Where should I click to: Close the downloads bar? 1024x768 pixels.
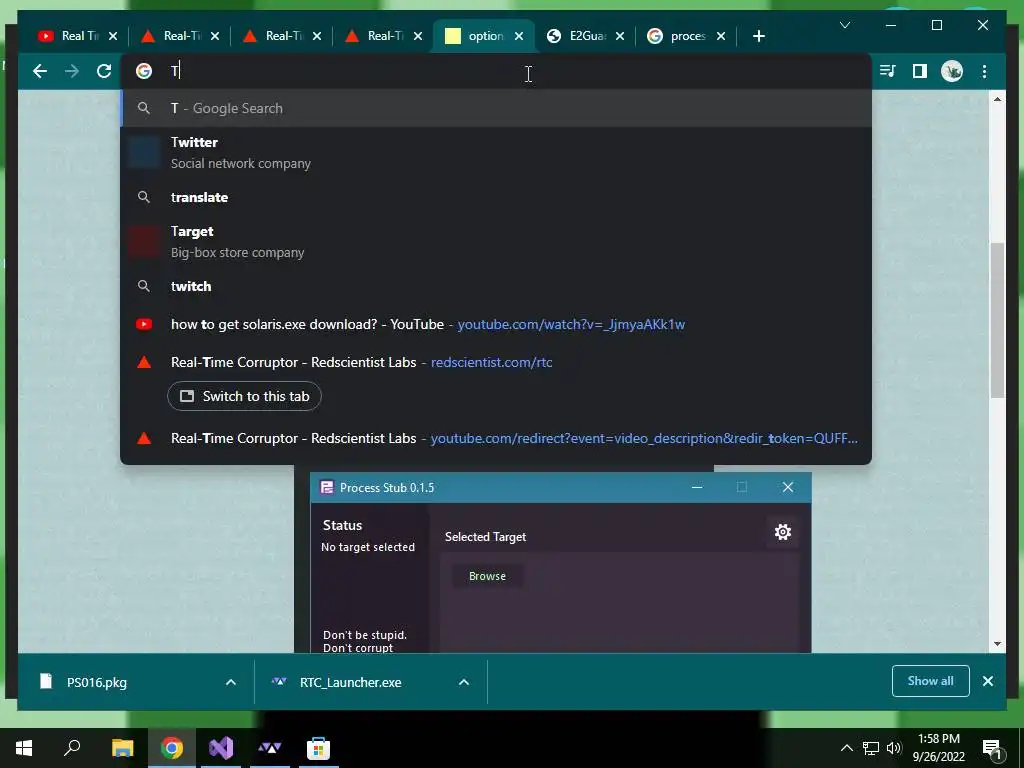[988, 681]
